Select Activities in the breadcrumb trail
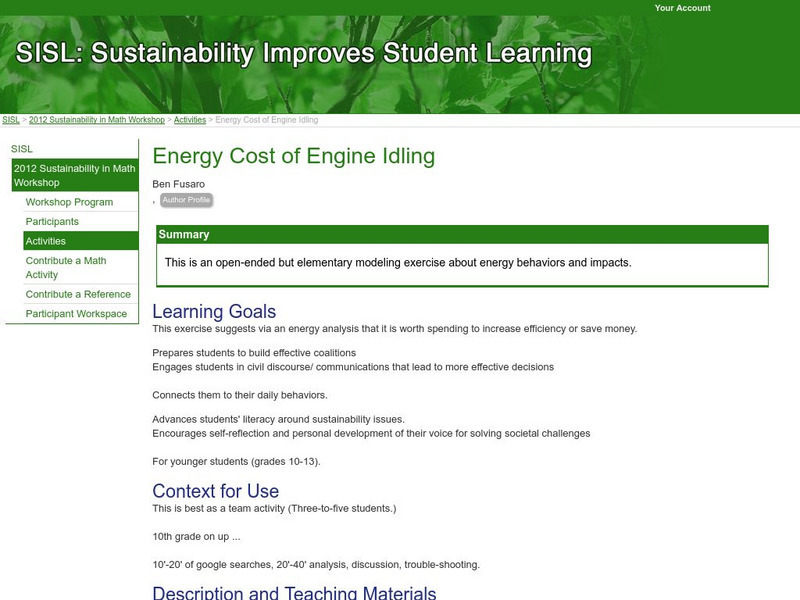This screenshot has width=800, height=600. tap(192, 119)
